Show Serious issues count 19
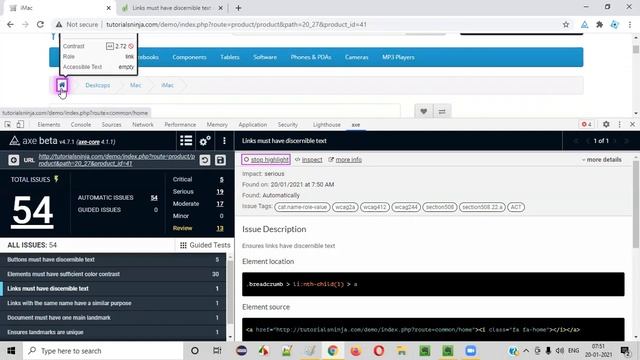This screenshot has height=360, width=640. (220, 191)
